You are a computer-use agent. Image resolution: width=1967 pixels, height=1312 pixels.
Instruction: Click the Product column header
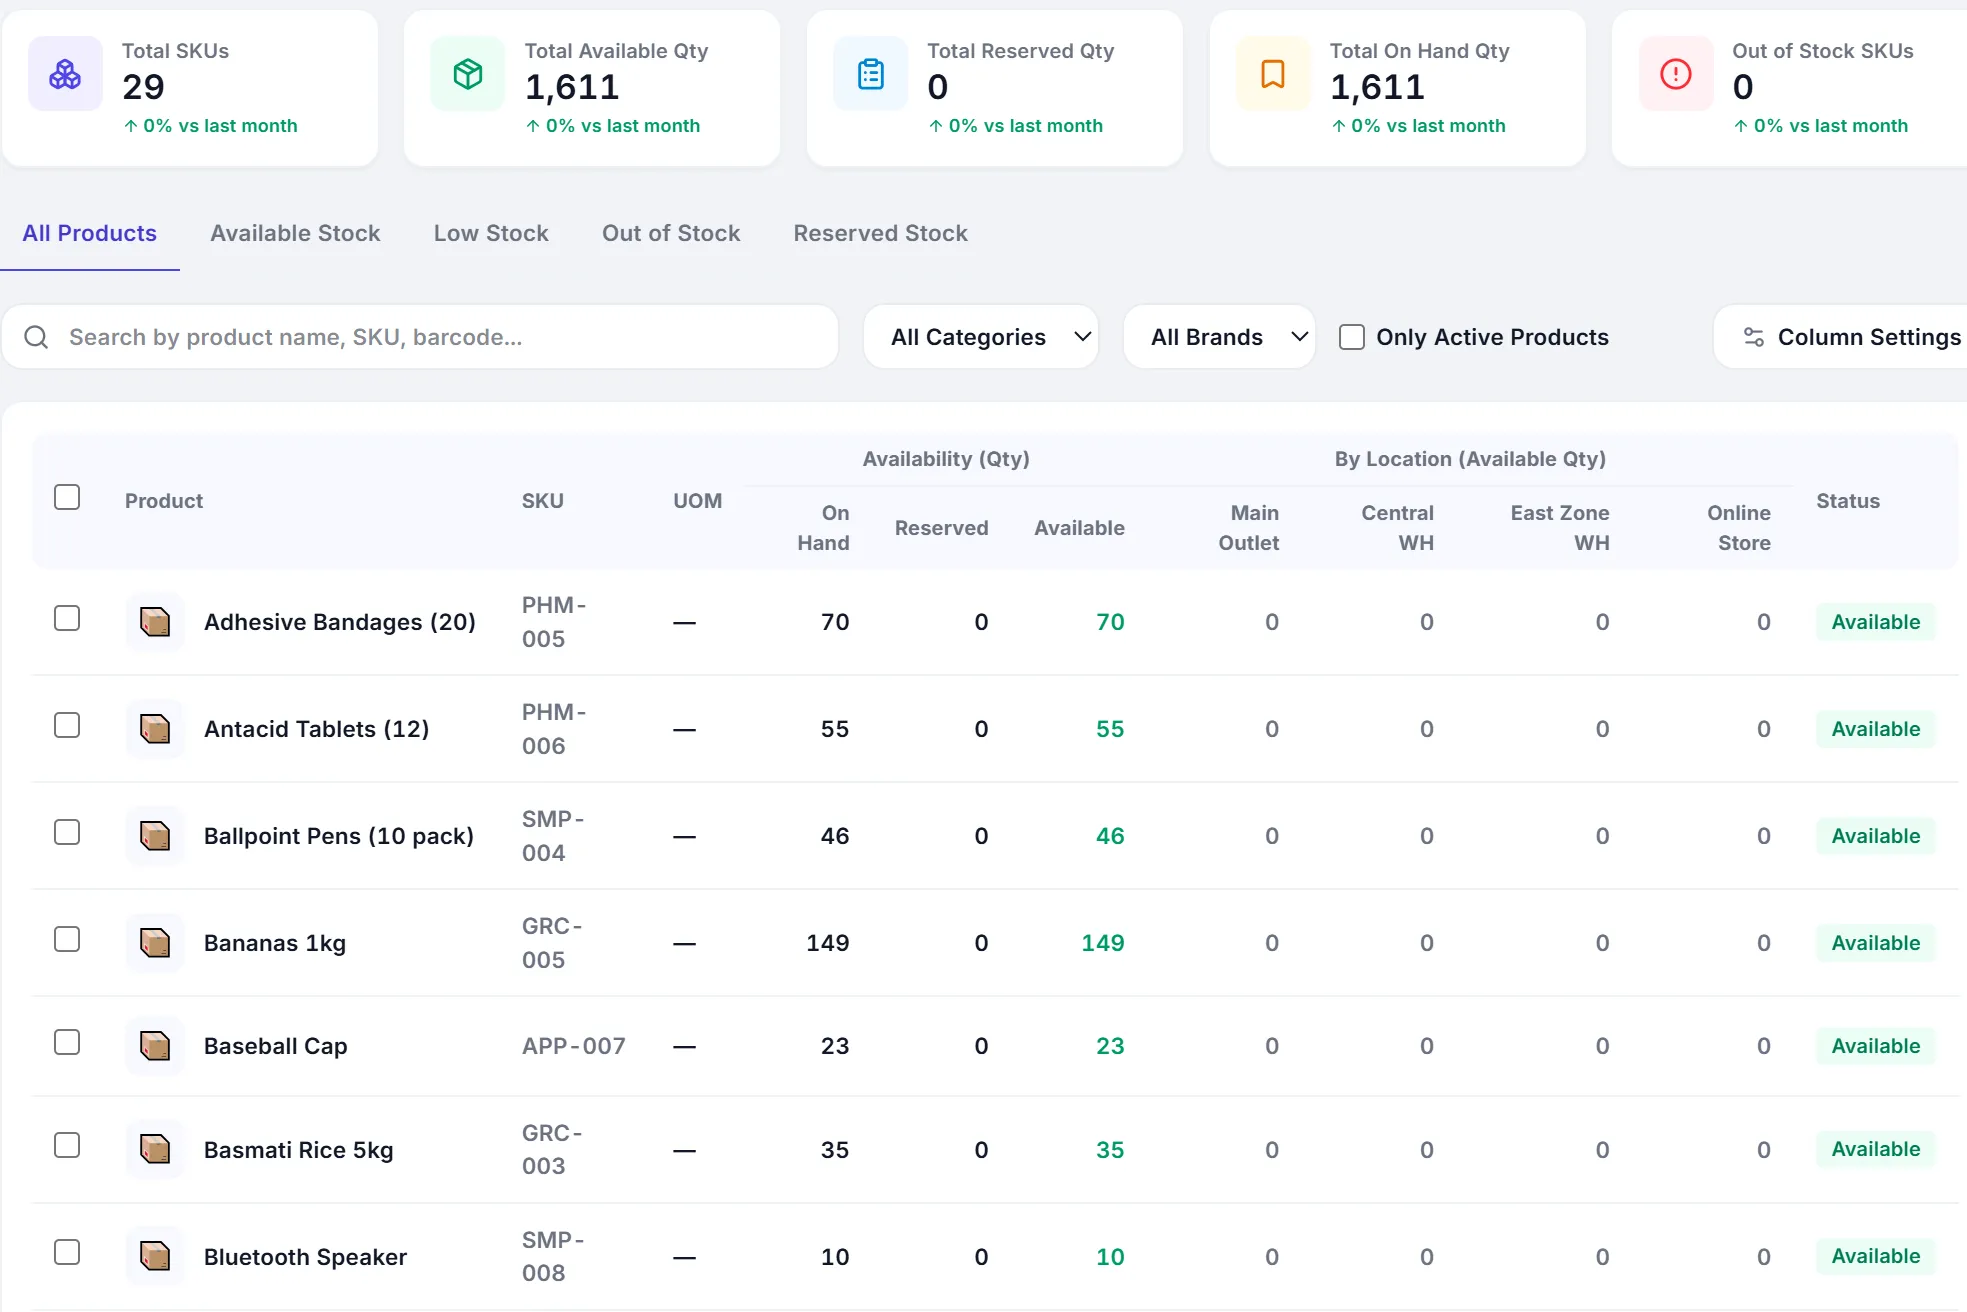(x=164, y=501)
